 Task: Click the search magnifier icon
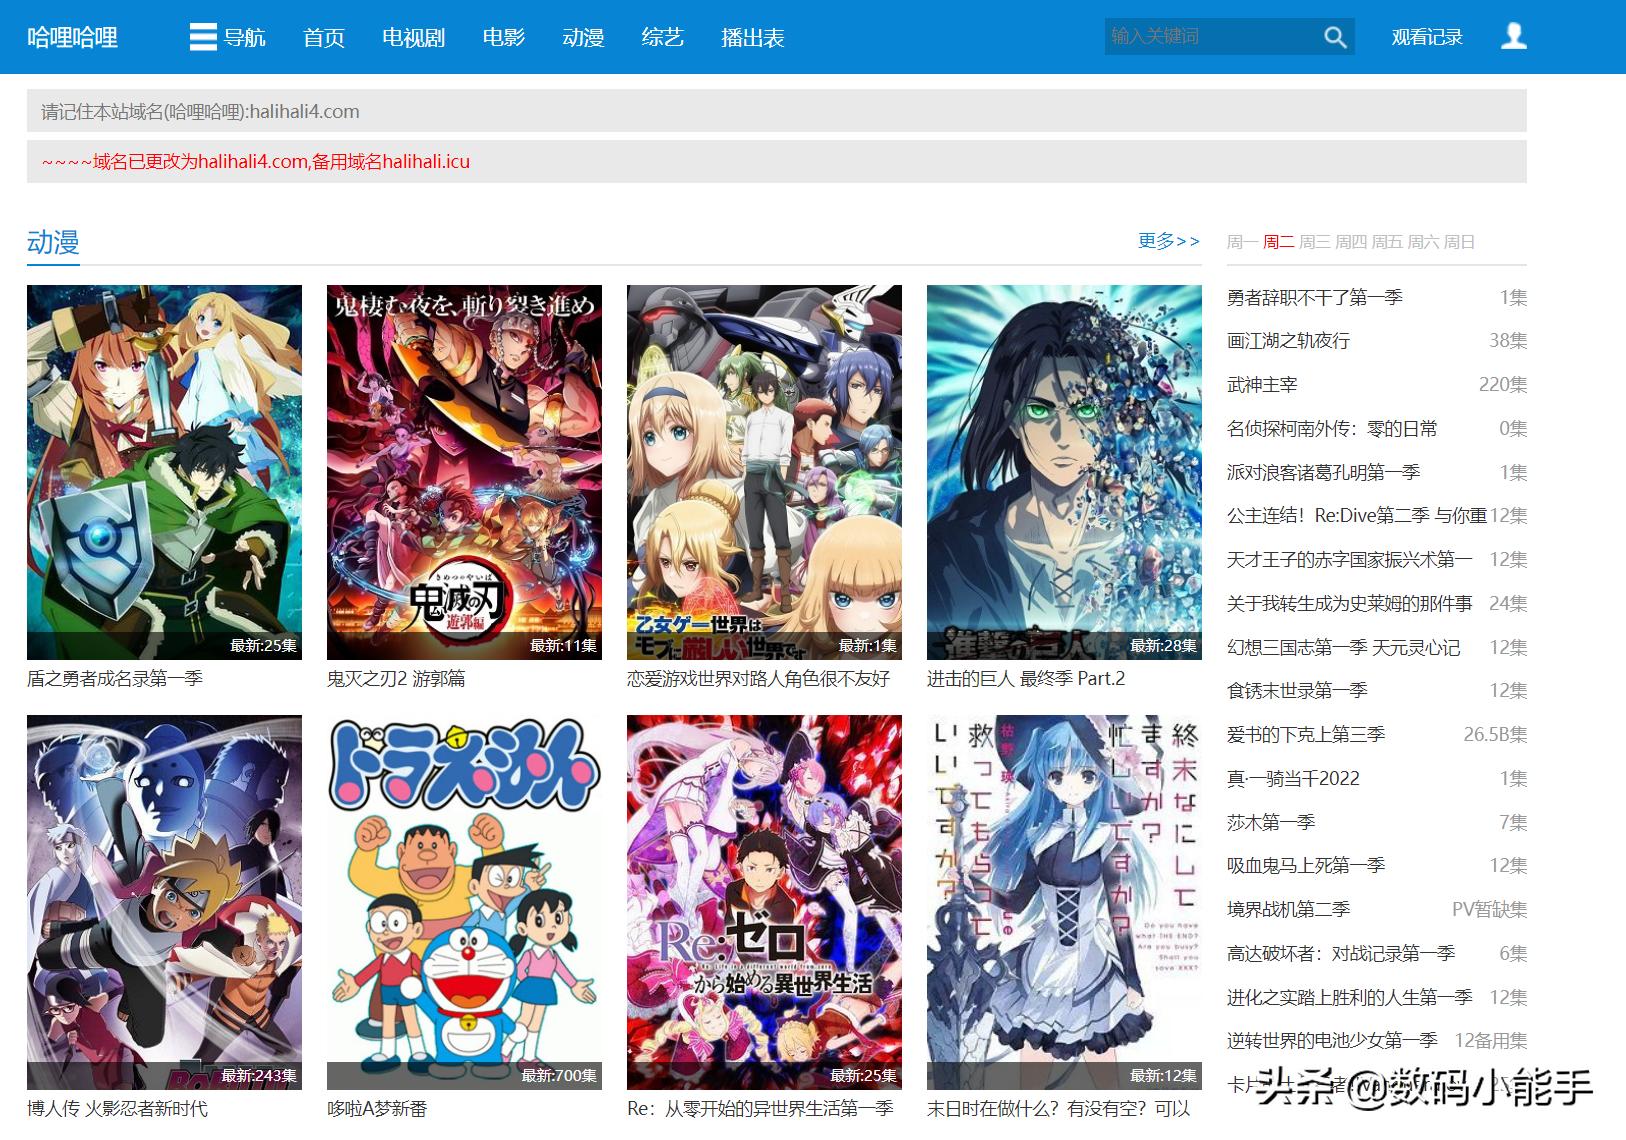pyautogui.click(x=1335, y=37)
